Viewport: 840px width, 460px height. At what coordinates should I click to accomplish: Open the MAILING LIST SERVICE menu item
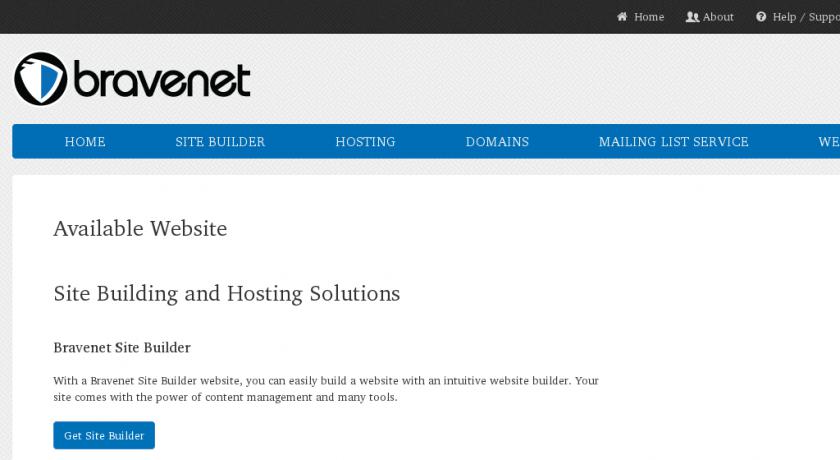pyautogui.click(x=673, y=141)
